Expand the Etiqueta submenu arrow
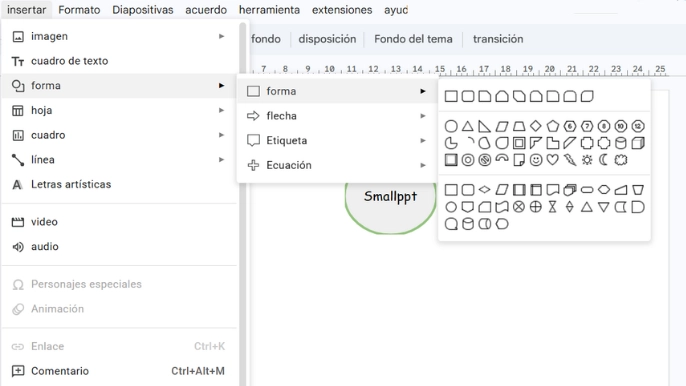Image resolution: width=686 pixels, height=386 pixels. [x=423, y=140]
